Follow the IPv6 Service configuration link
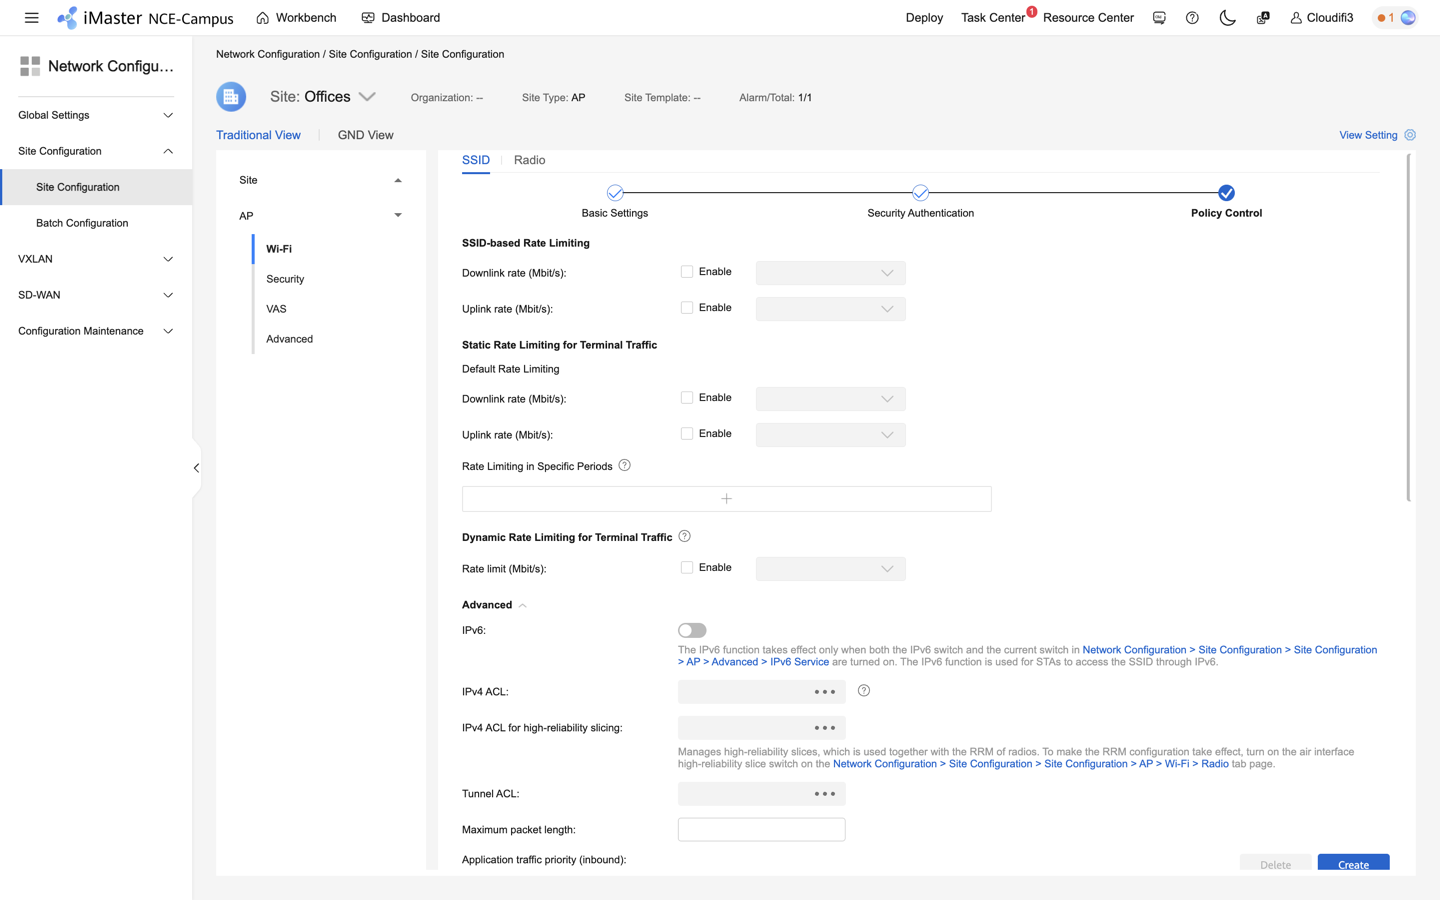 tap(800, 661)
